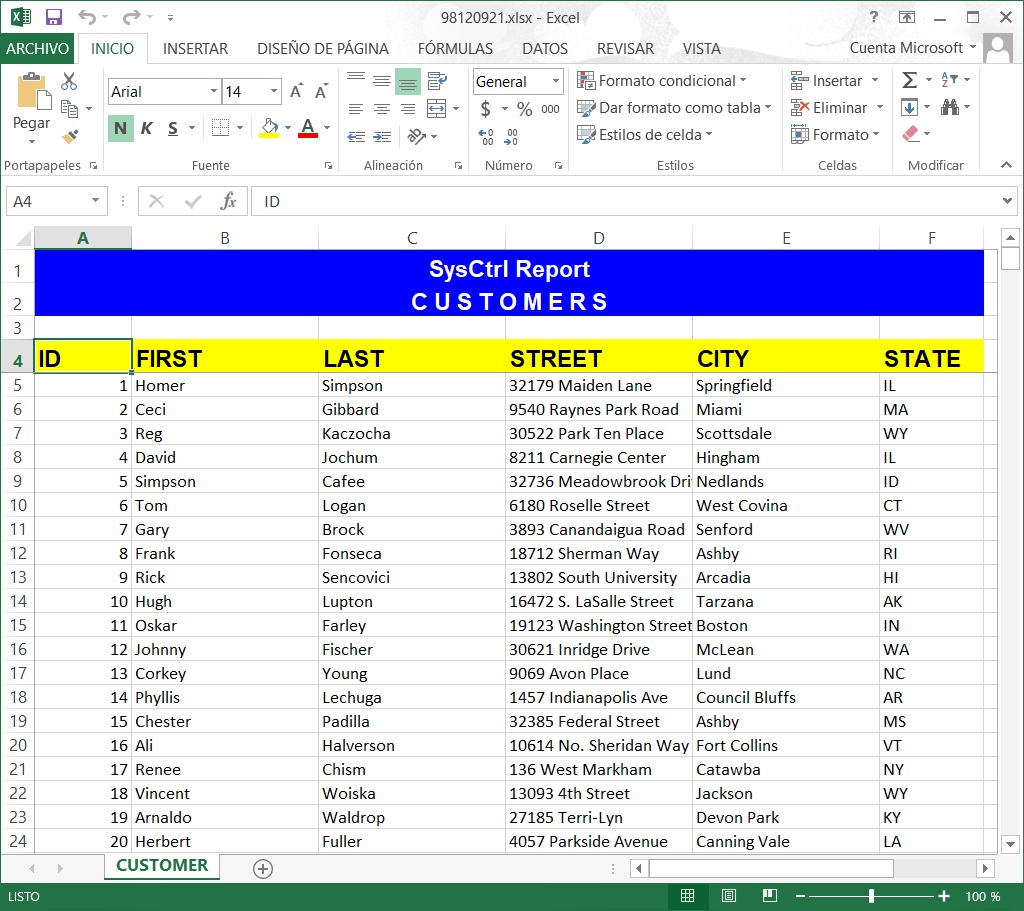The width and height of the screenshot is (1024, 911).
Task: Click the Save icon in quick access toolbar
Action: click(54, 17)
